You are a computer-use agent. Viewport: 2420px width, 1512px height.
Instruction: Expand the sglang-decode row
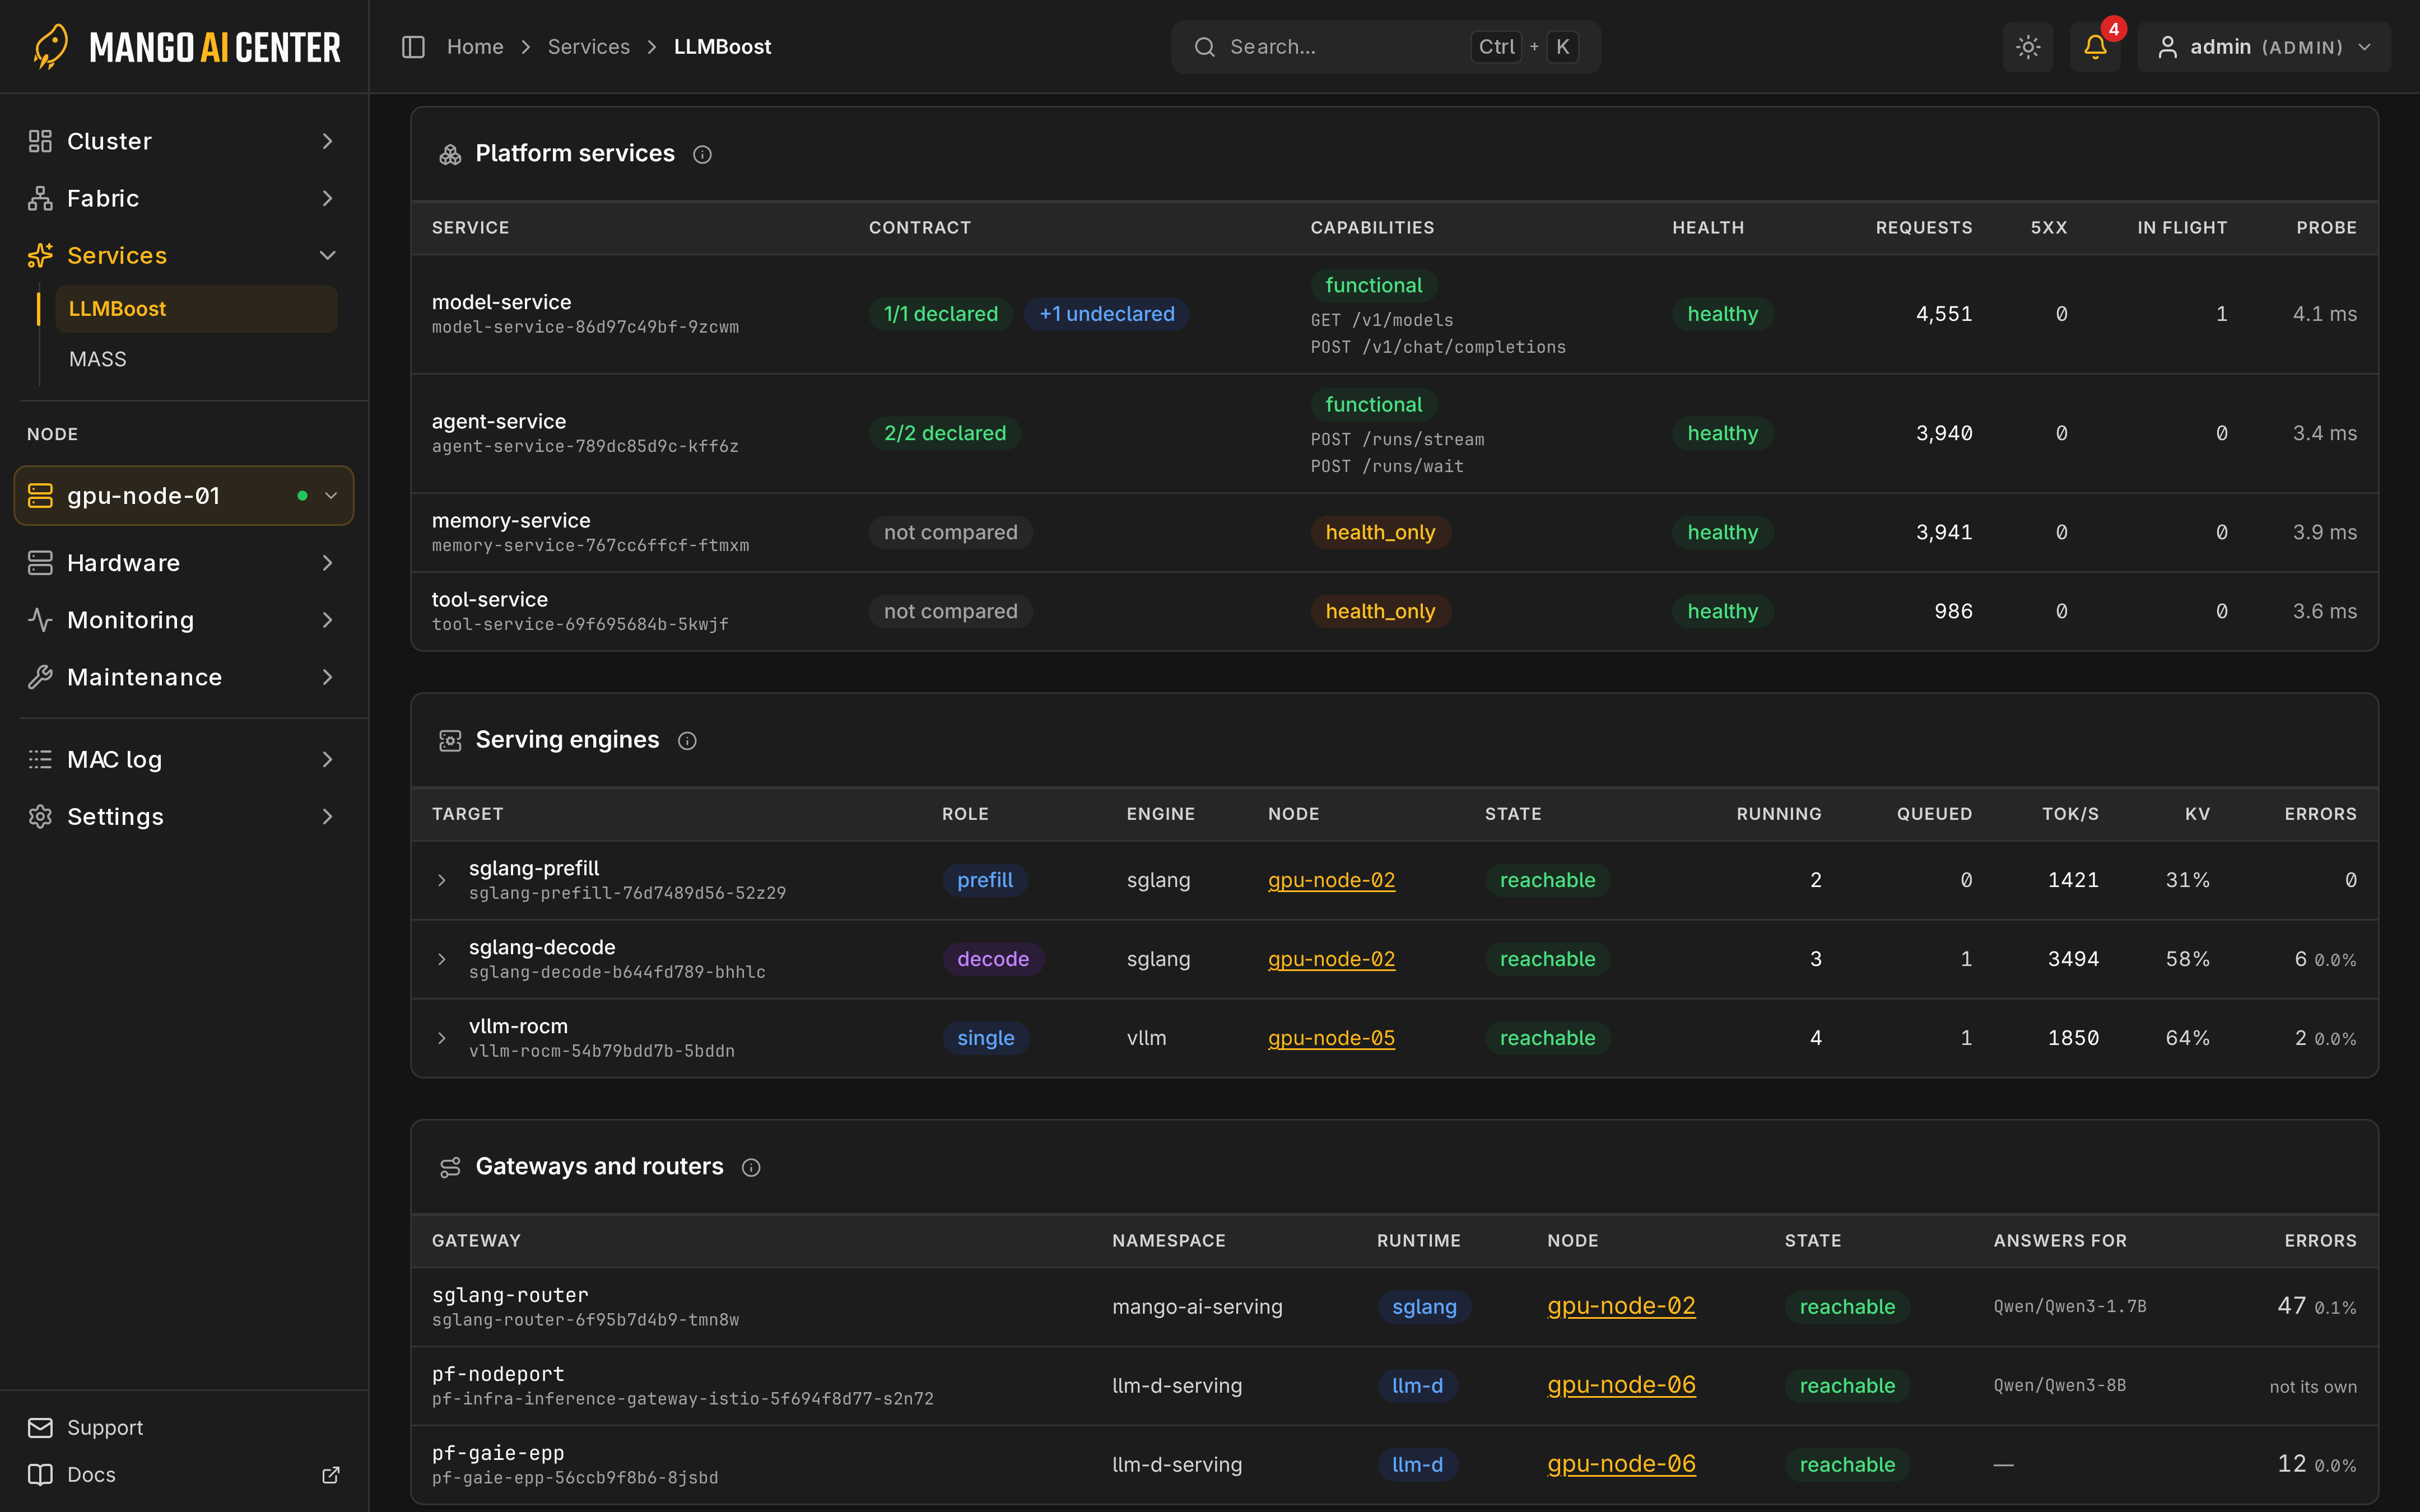click(442, 959)
